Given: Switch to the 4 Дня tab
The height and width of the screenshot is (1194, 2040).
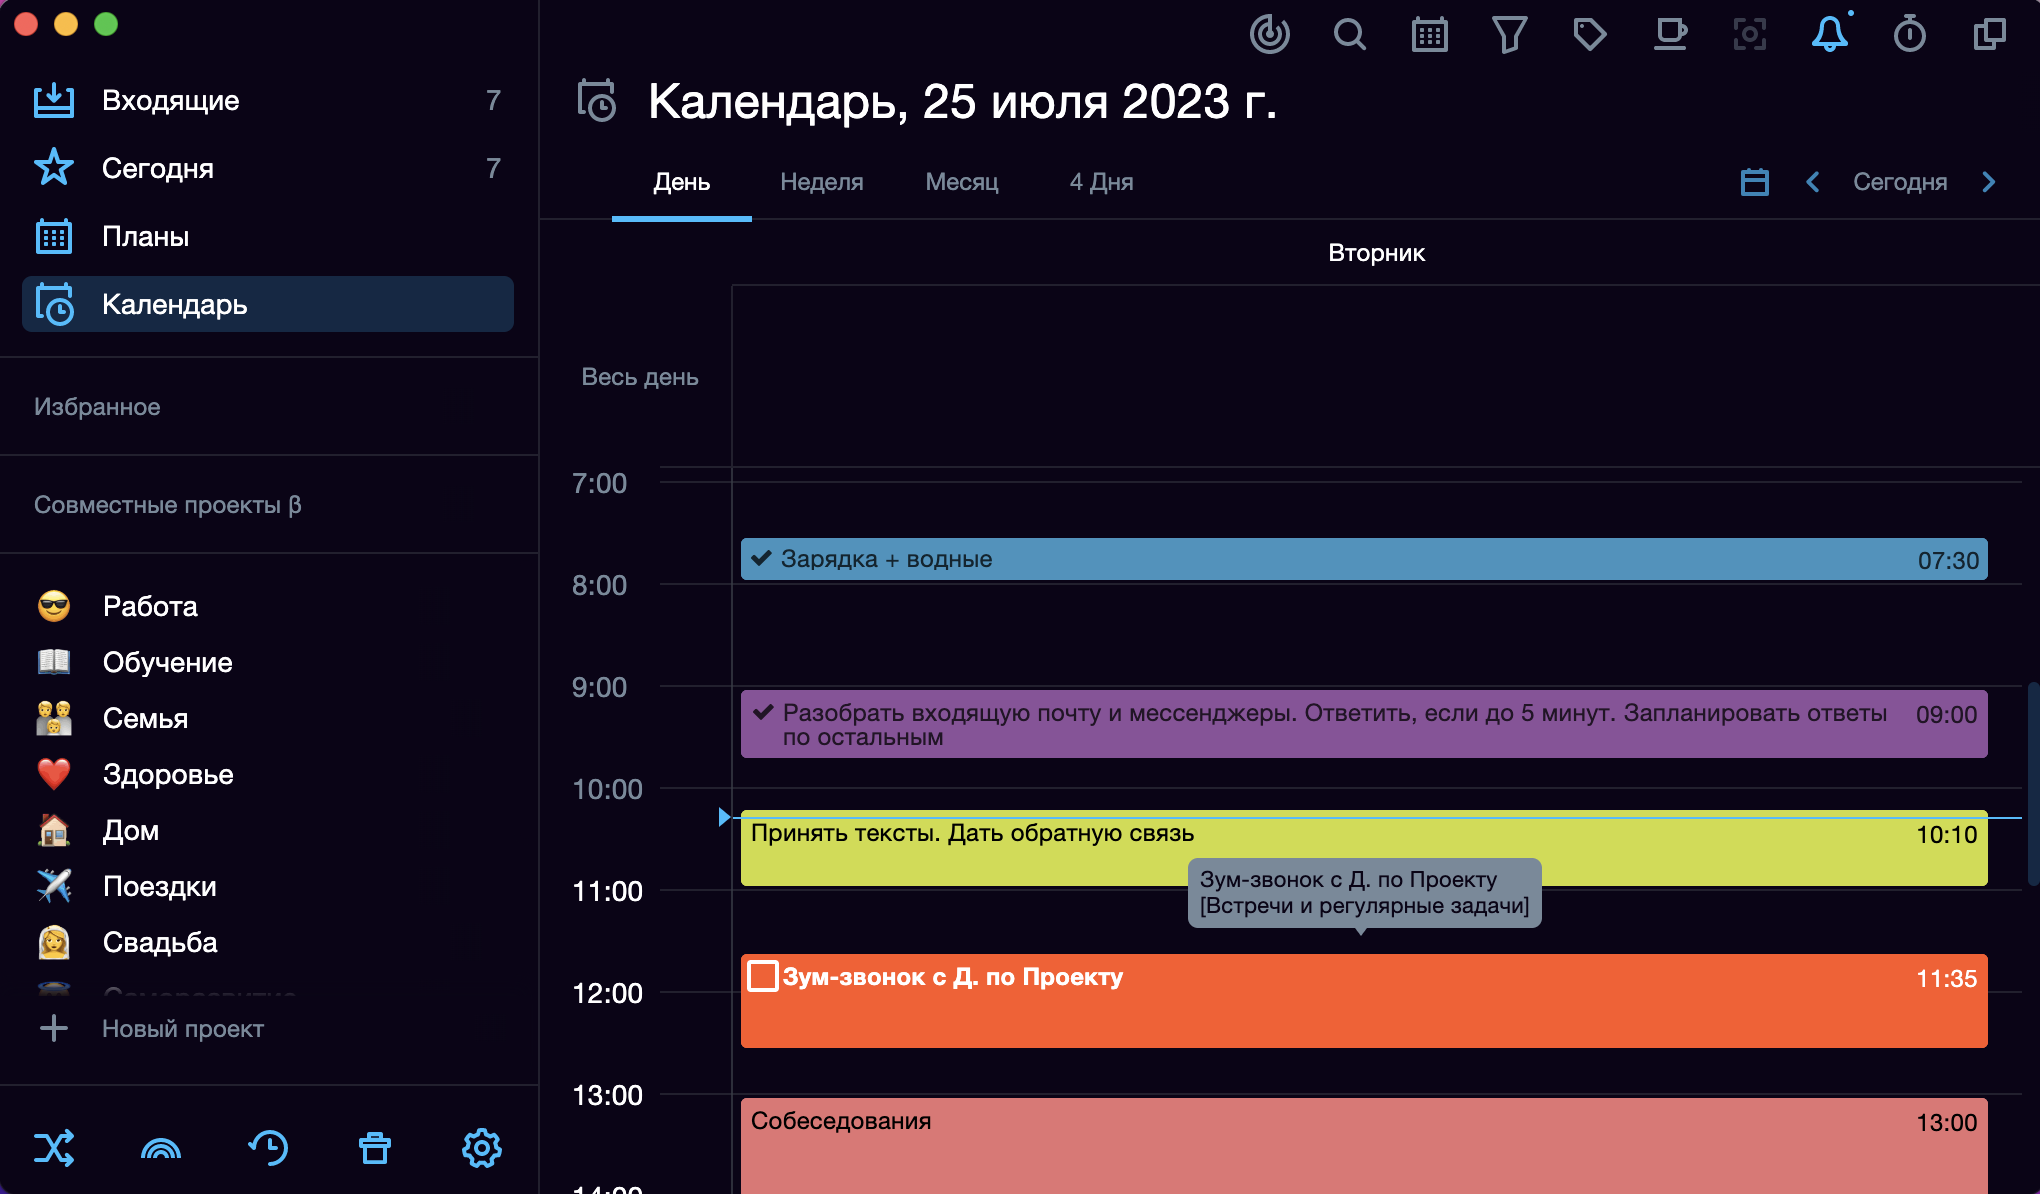Looking at the screenshot, I should pos(1102,182).
